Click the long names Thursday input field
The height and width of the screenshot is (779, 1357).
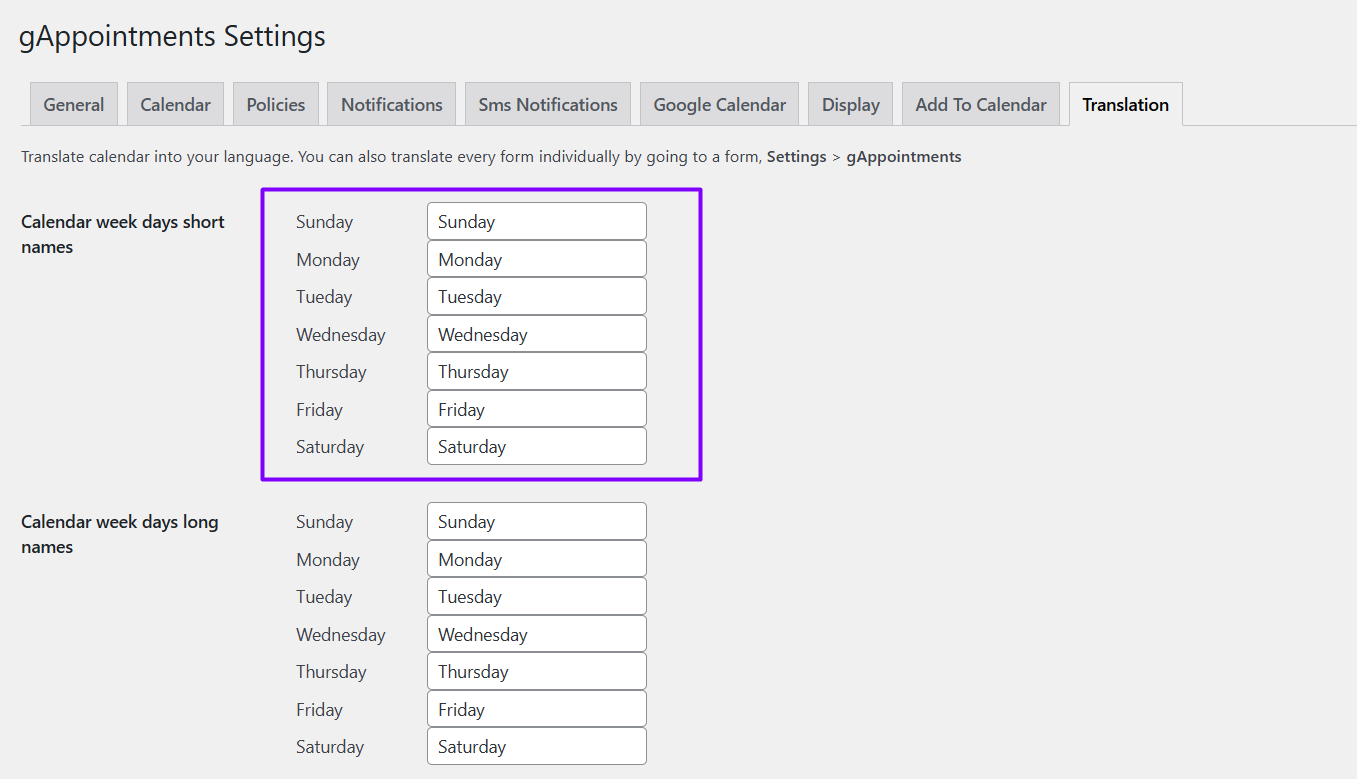[537, 671]
